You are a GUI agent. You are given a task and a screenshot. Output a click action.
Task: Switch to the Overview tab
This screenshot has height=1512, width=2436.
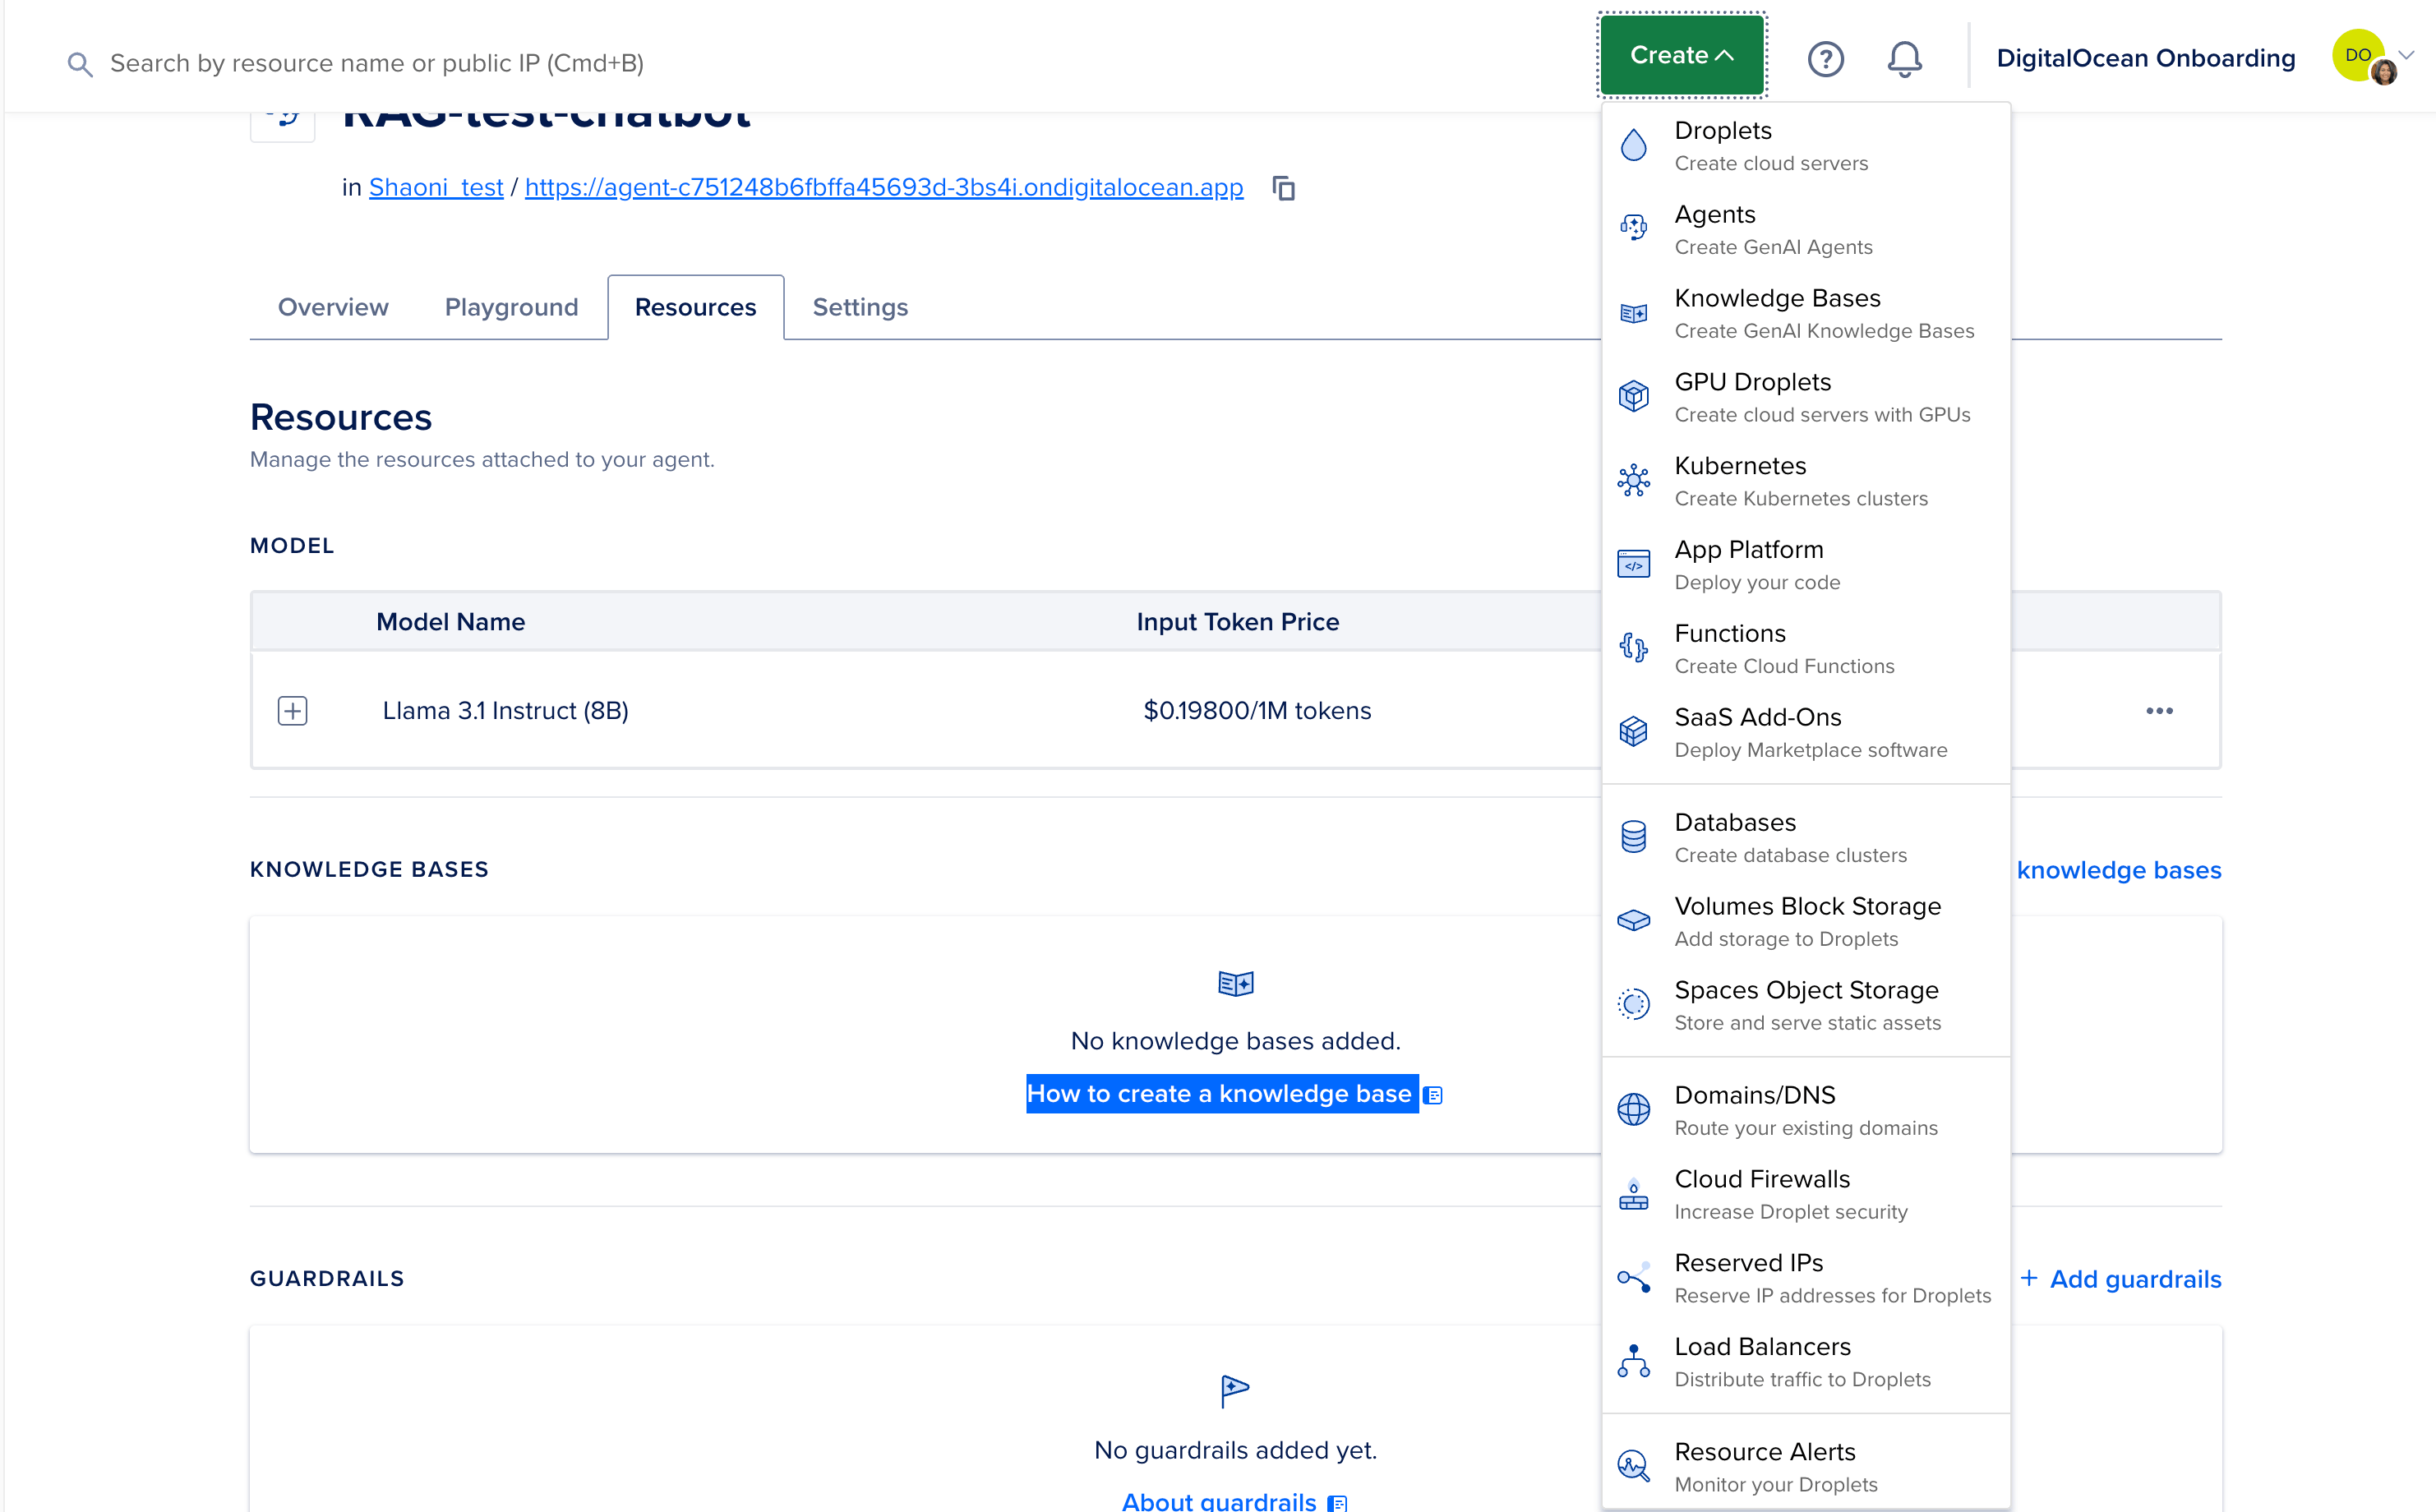(x=333, y=307)
